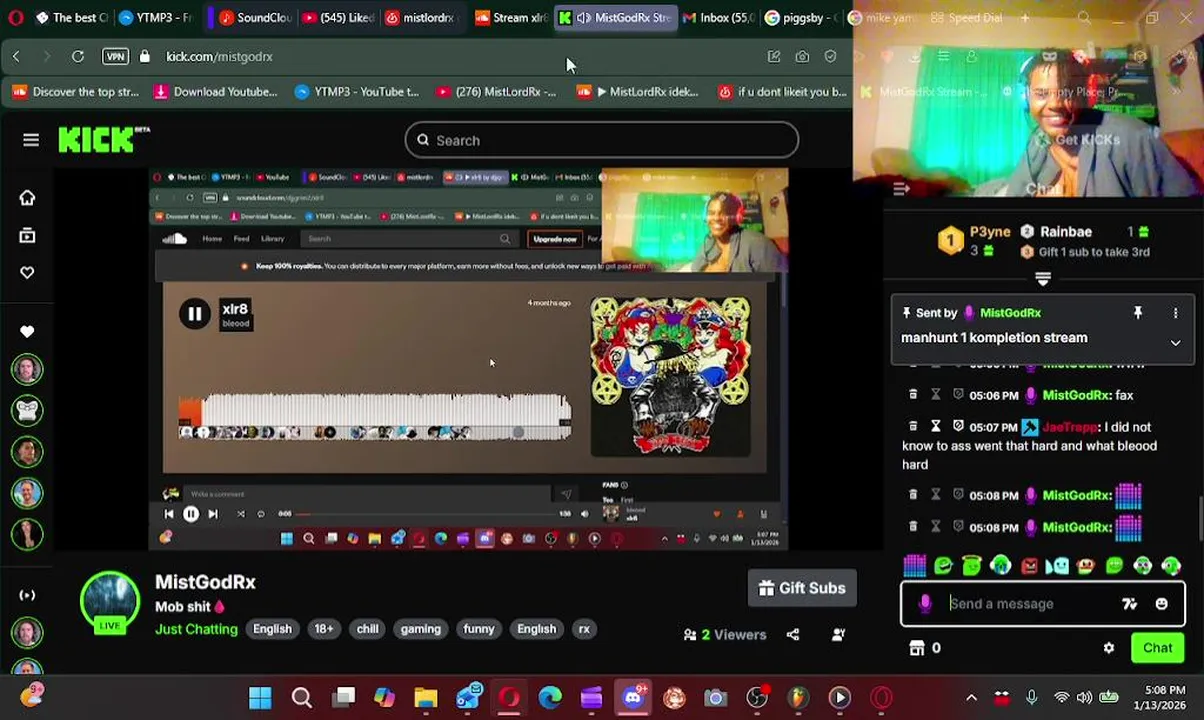Viewport: 1204px width, 720px height.
Task: Open the pinned message three-dot menu
Action: tap(1175, 313)
